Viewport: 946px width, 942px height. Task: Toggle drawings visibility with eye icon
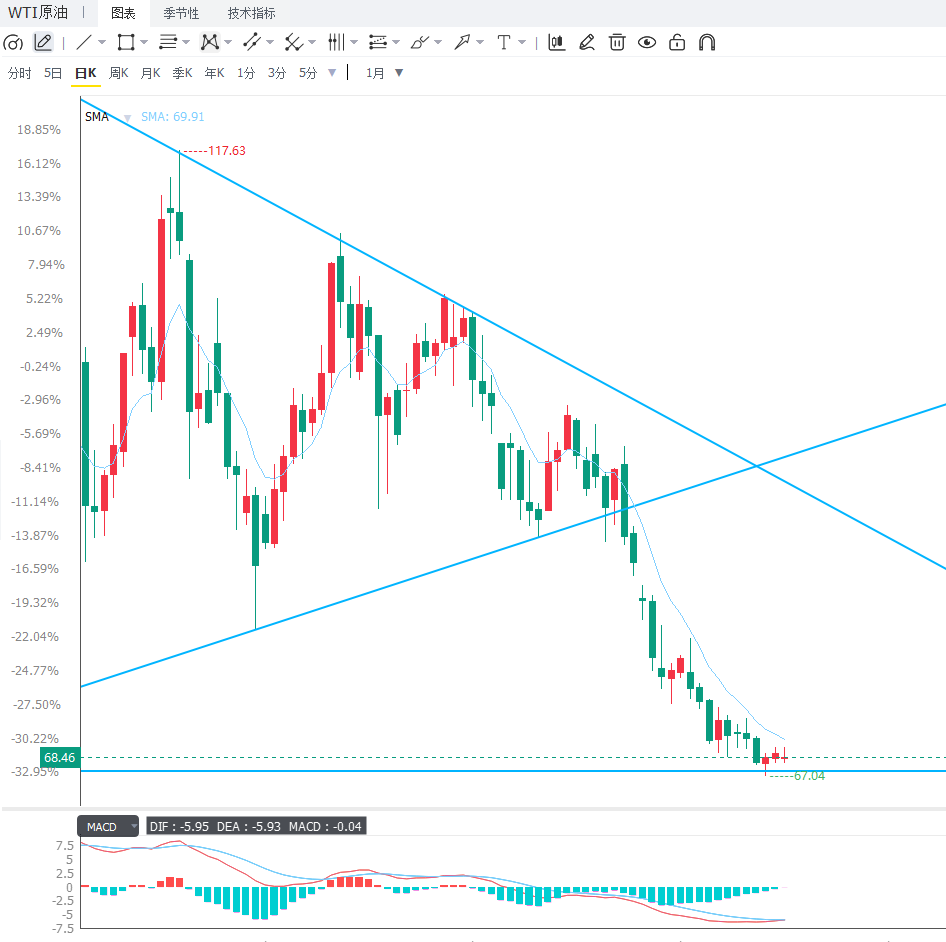coord(647,42)
